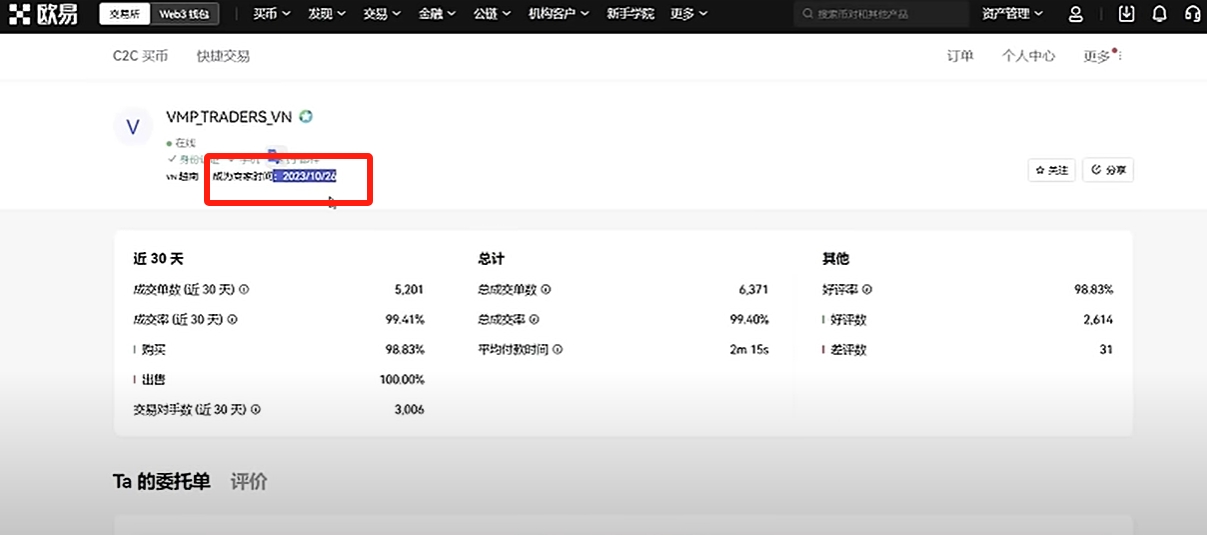Click the 2m 15s average payment time
This screenshot has height=535, width=1207.
point(749,349)
